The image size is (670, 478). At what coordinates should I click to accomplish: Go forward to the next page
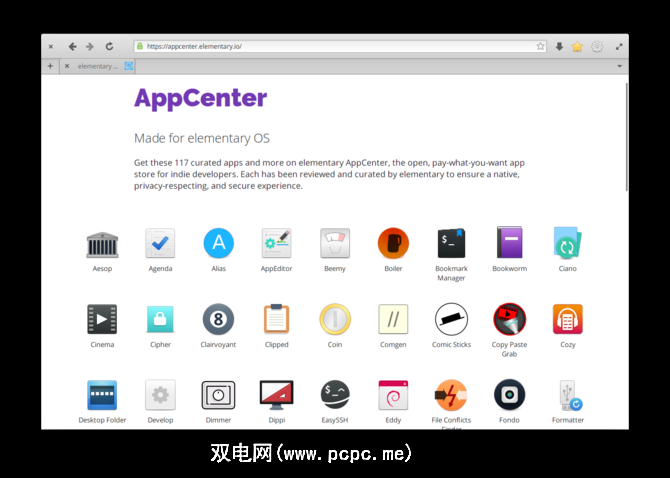point(90,47)
